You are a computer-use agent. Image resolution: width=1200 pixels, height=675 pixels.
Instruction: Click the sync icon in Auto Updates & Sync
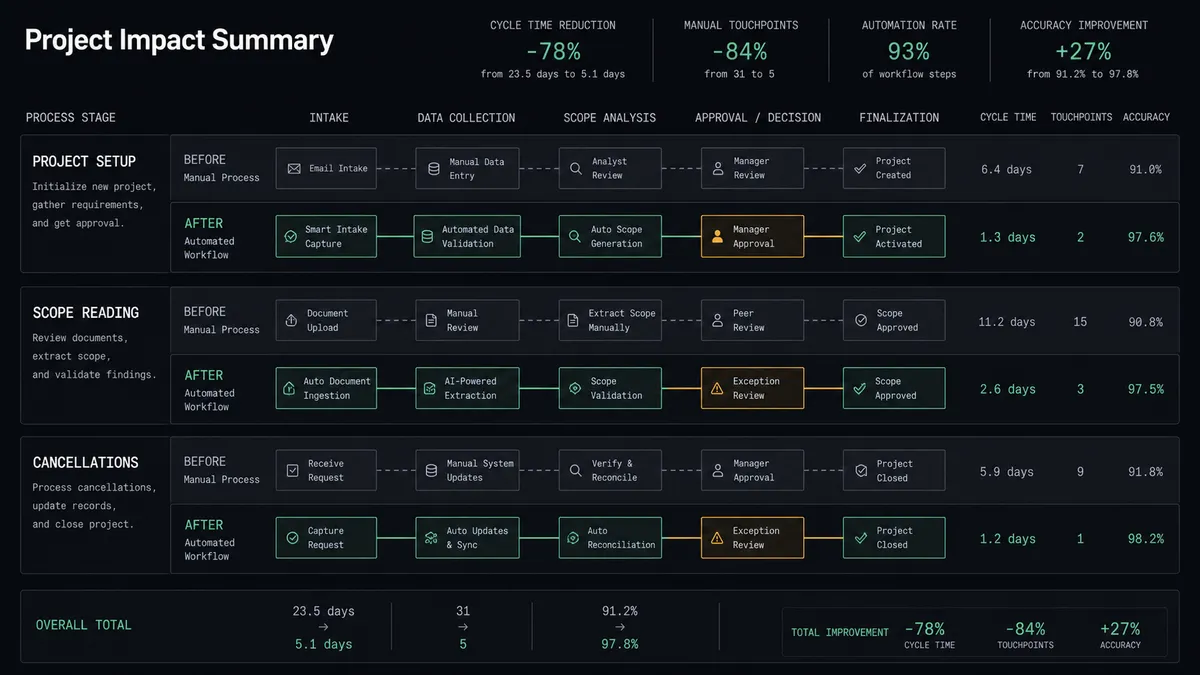point(430,538)
